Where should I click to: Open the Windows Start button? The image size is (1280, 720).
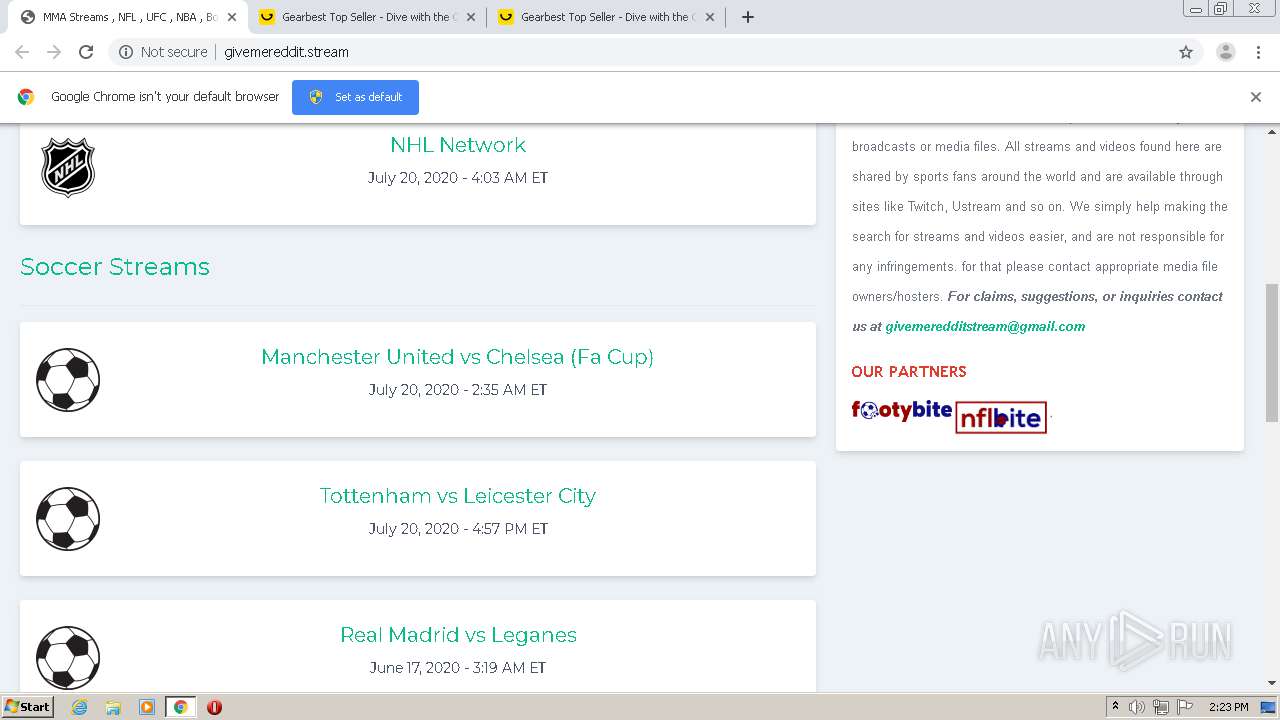point(27,707)
